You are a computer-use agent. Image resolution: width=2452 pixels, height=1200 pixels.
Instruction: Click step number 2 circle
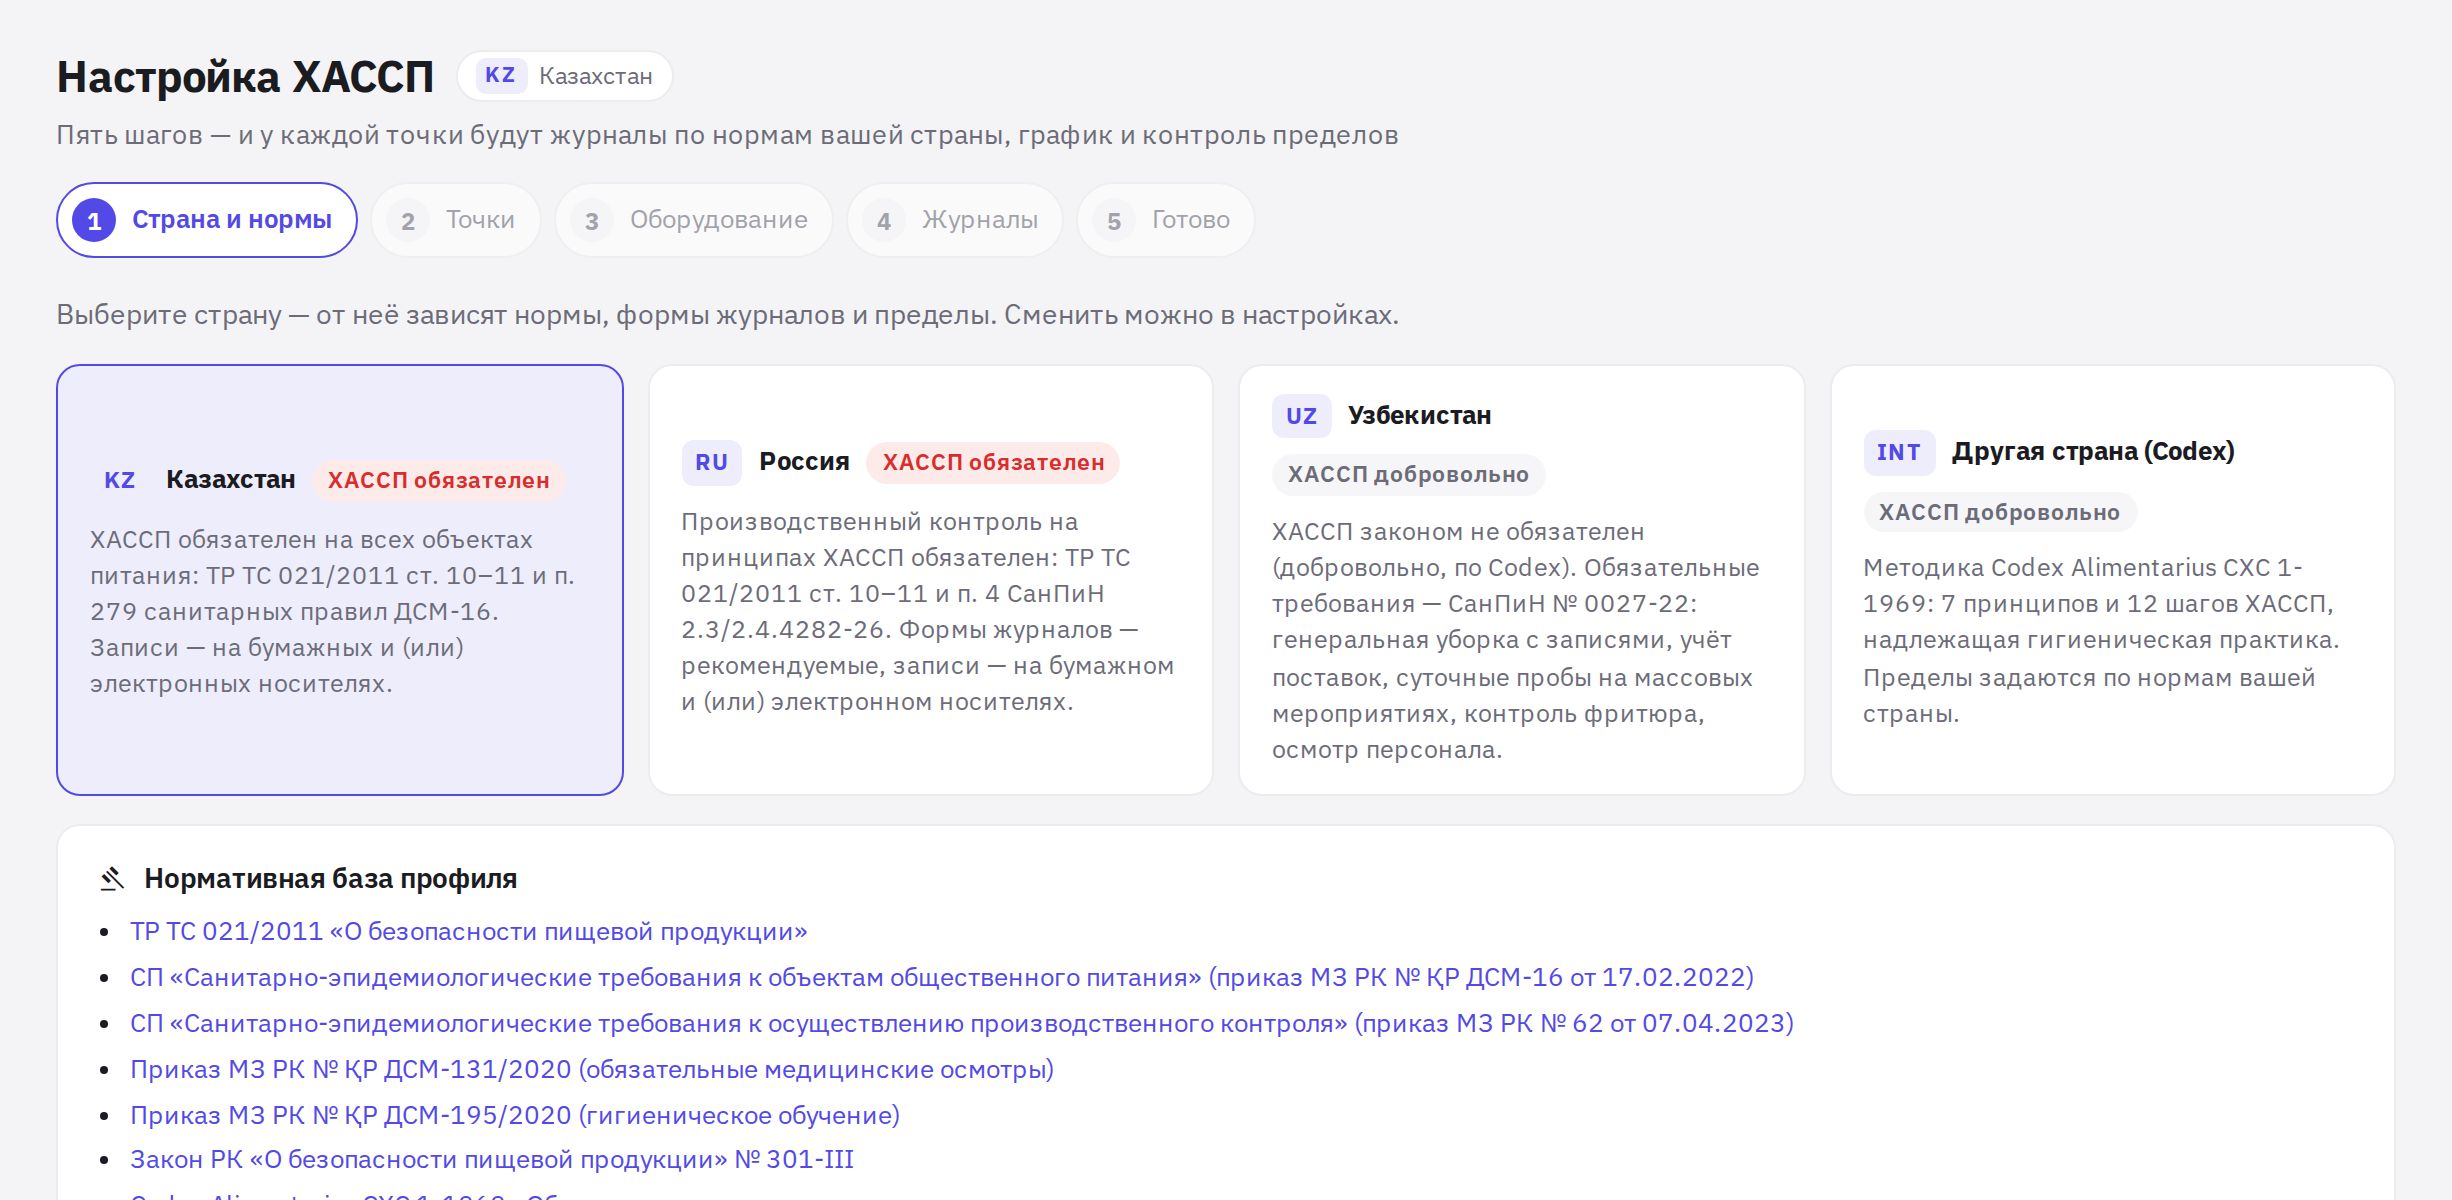408,220
